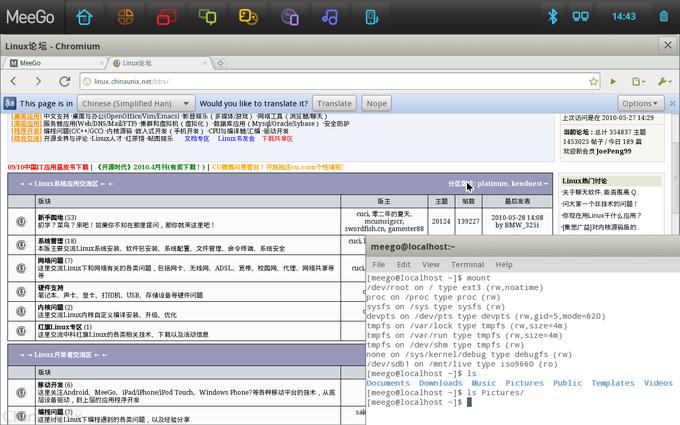Switch to the MeeGo tab
Image resolution: width=680 pixels, height=425 pixels.
(54, 63)
